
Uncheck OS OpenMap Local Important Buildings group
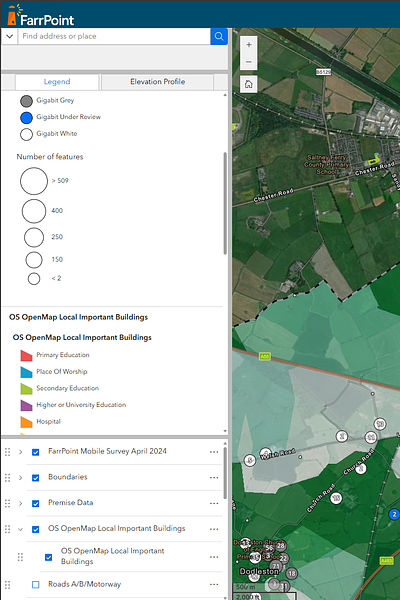(x=36, y=529)
